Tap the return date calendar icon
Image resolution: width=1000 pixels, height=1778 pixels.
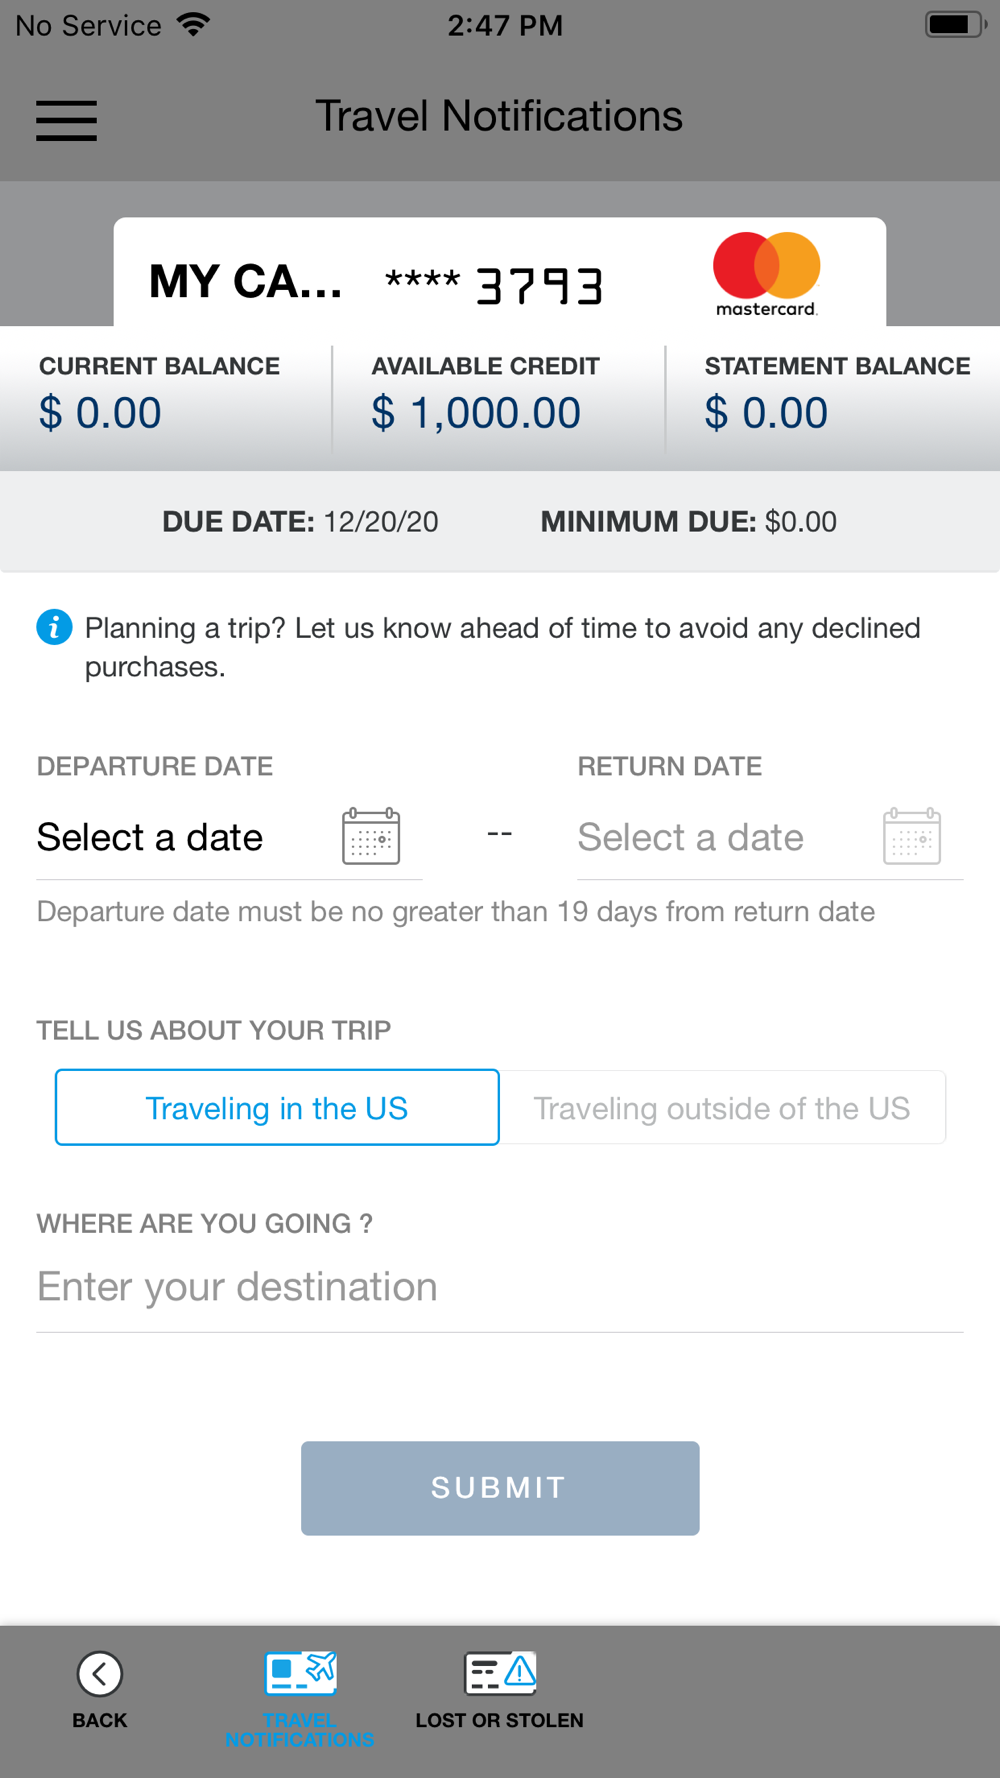(x=911, y=836)
